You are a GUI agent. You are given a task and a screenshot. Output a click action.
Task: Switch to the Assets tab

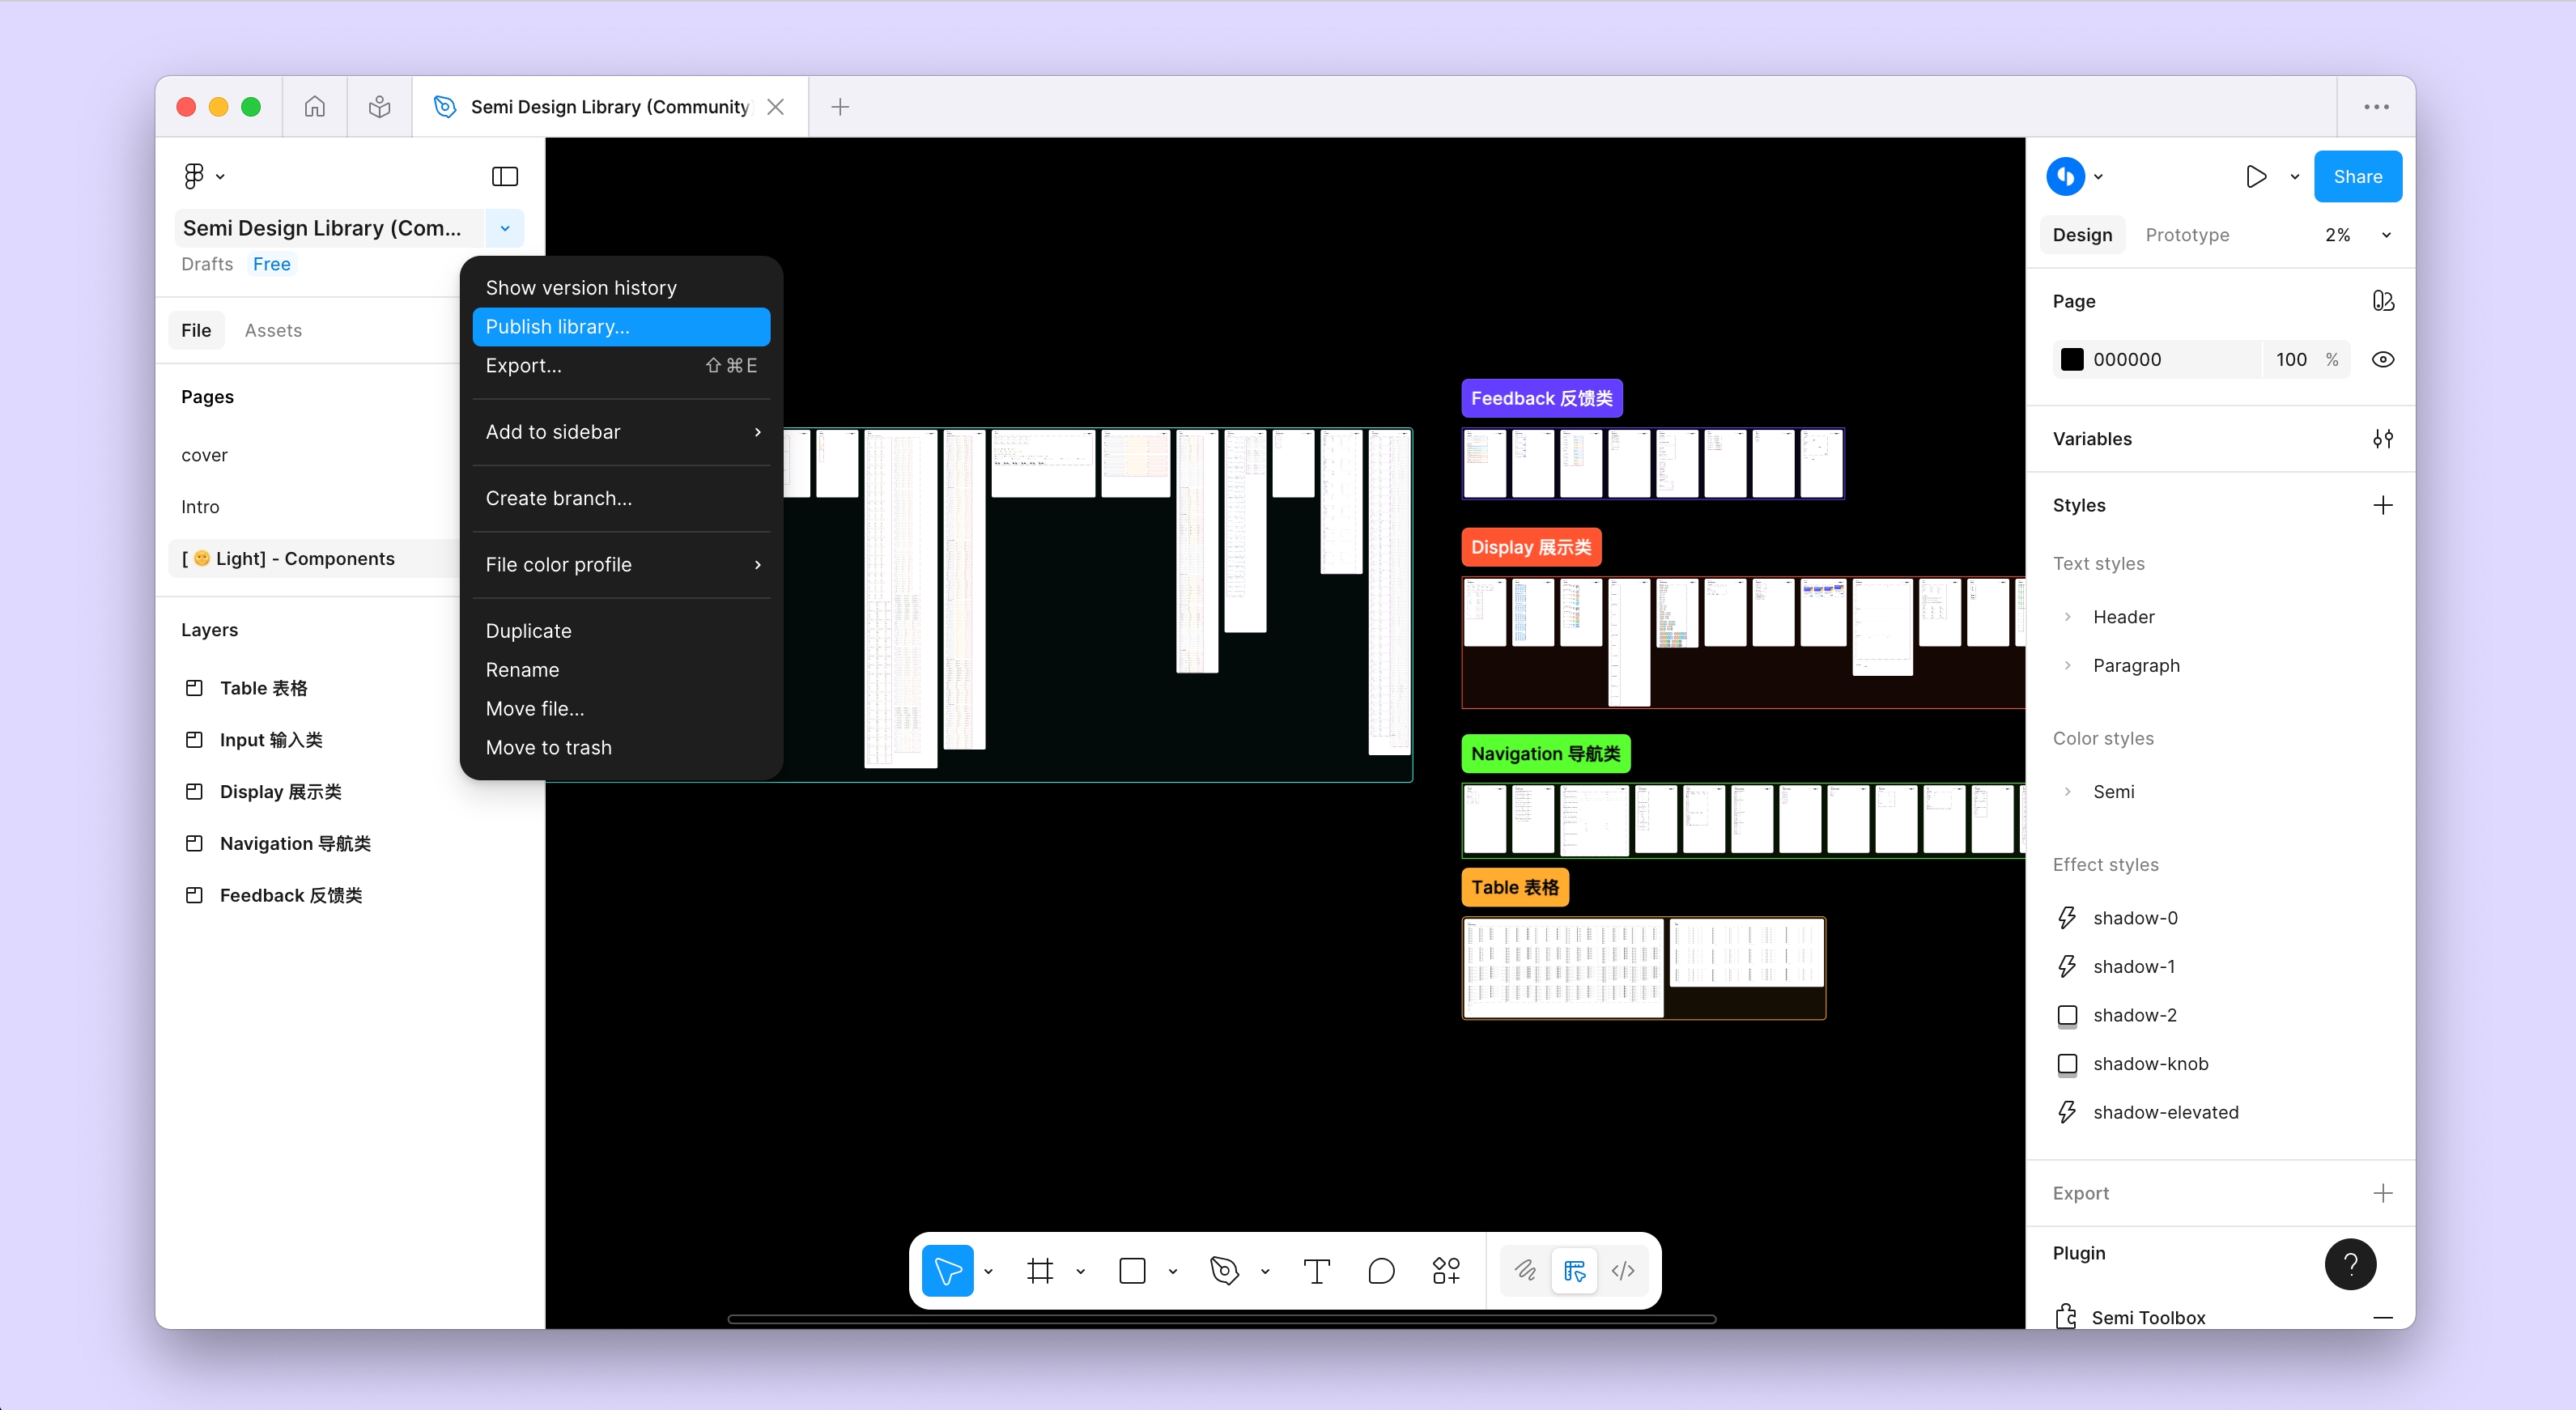coord(273,330)
